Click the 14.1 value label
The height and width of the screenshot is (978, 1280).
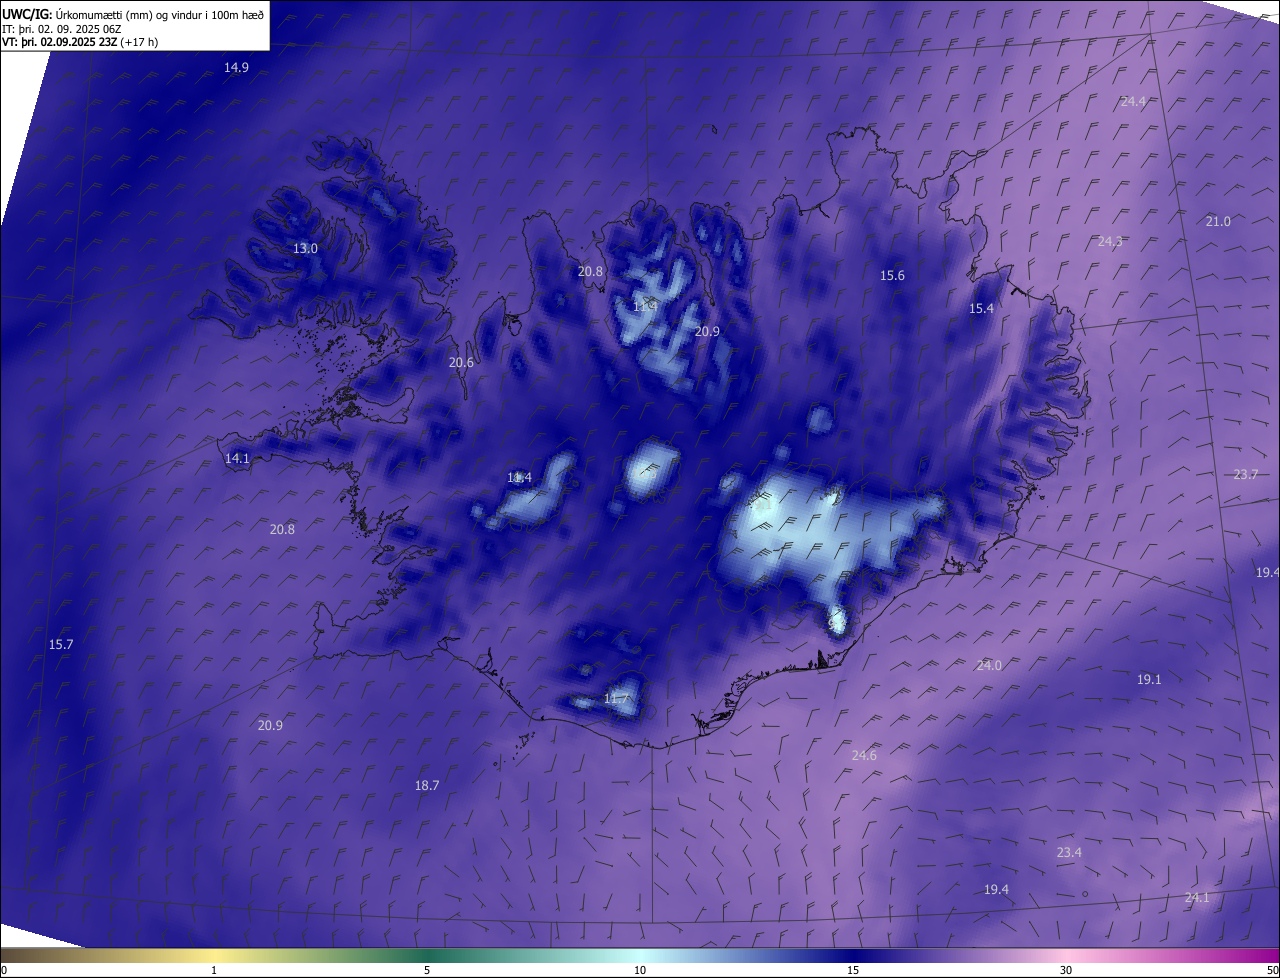(237, 458)
